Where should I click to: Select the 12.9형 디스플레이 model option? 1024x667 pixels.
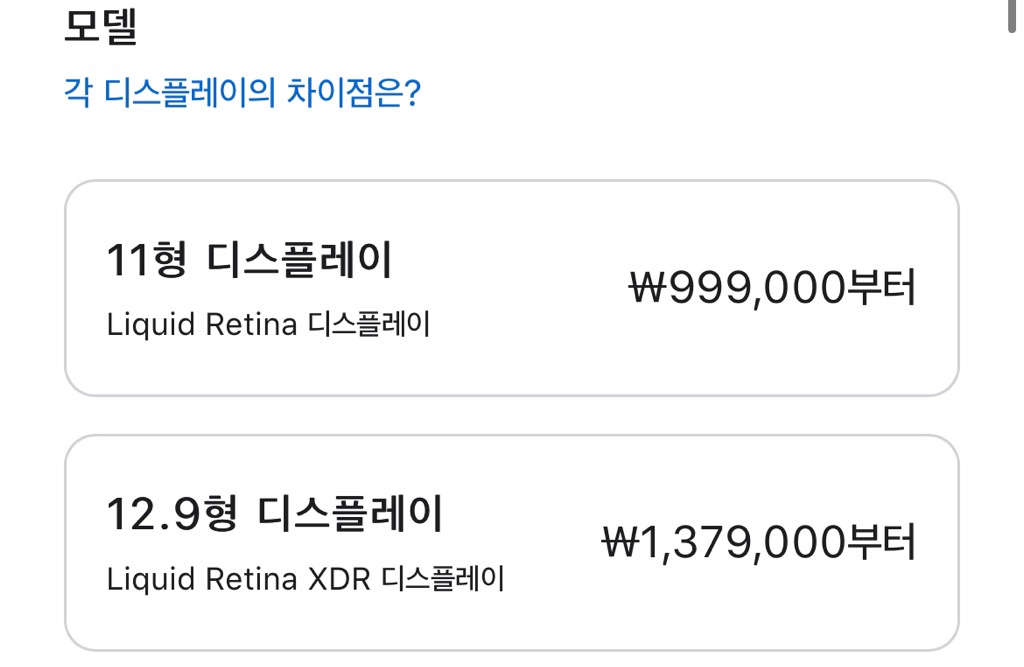pyautogui.click(x=511, y=543)
